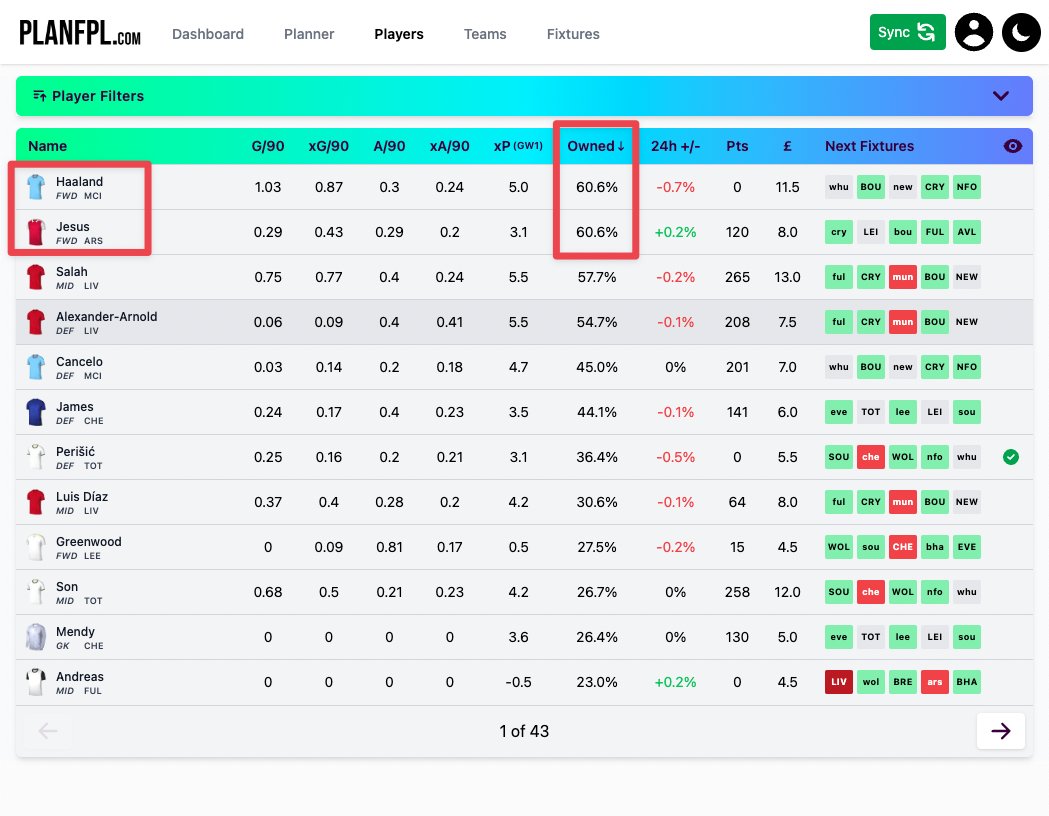This screenshot has width=1049, height=816.
Task: Click the green checkmark on Perišić row
Action: (1011, 457)
